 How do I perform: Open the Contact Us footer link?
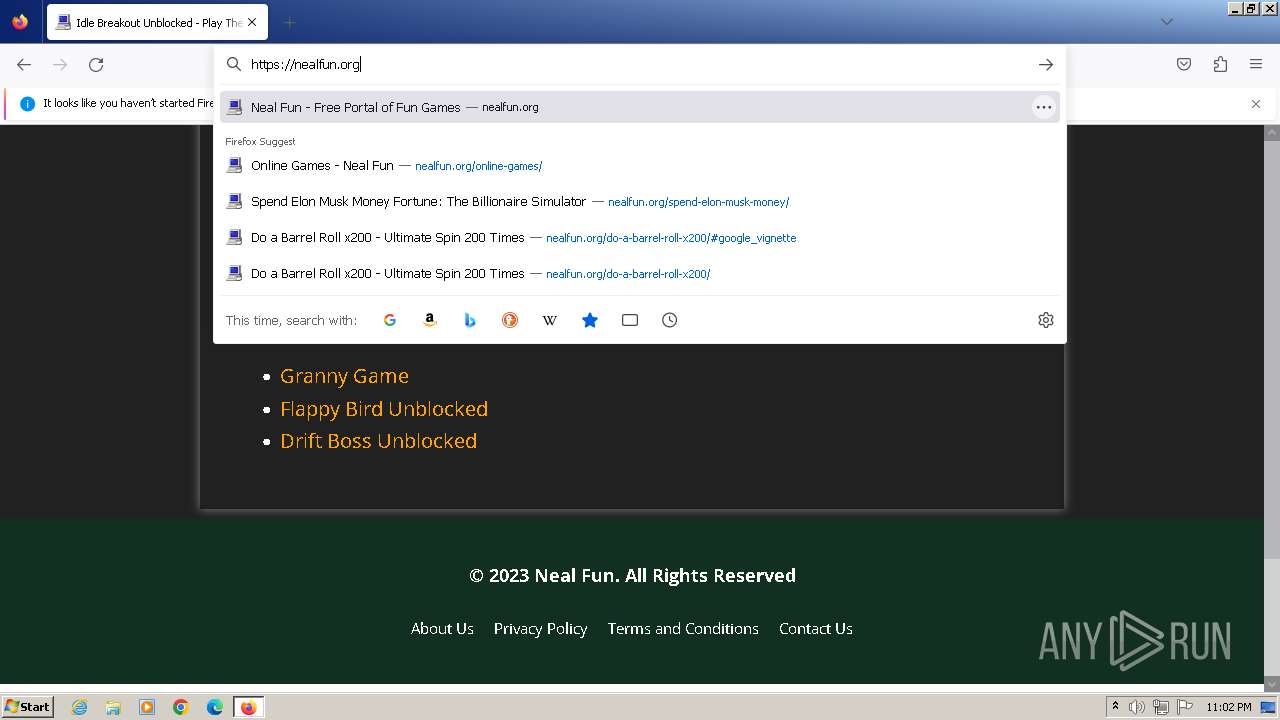pyautogui.click(x=816, y=628)
